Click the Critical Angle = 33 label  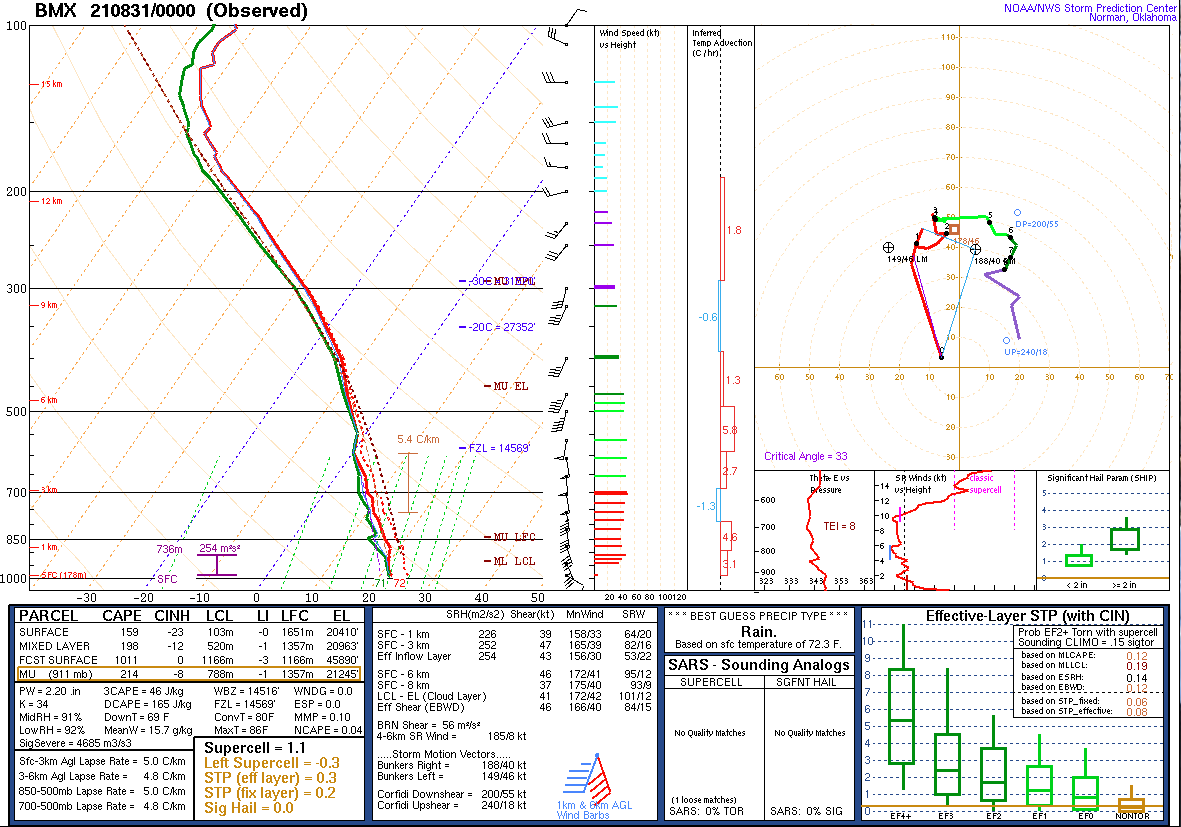tap(805, 456)
